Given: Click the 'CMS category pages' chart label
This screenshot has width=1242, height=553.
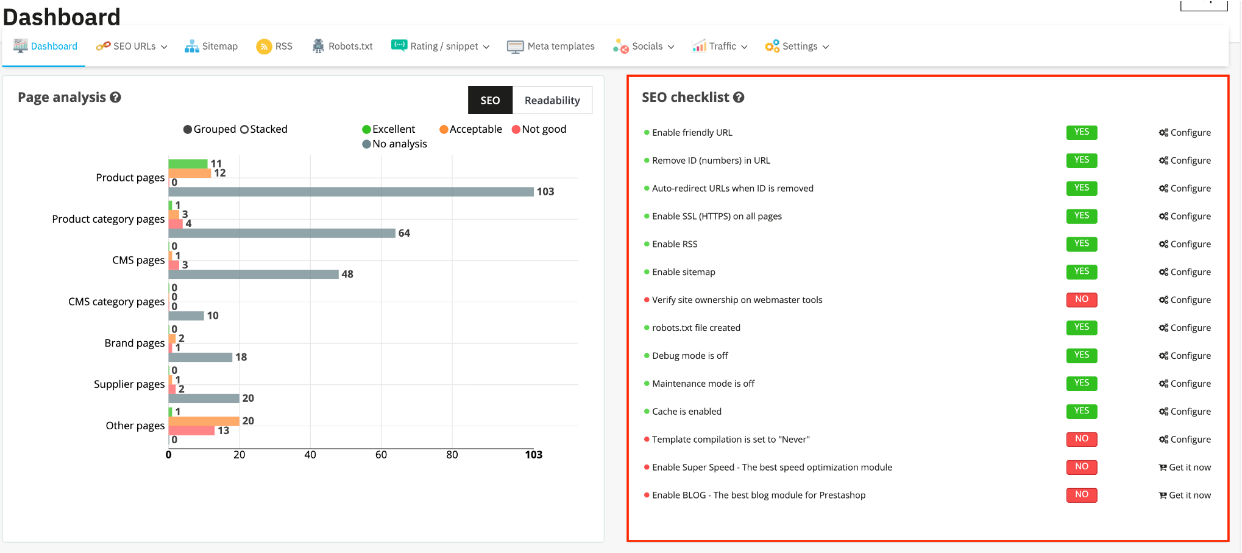Looking at the screenshot, I should tap(116, 301).
